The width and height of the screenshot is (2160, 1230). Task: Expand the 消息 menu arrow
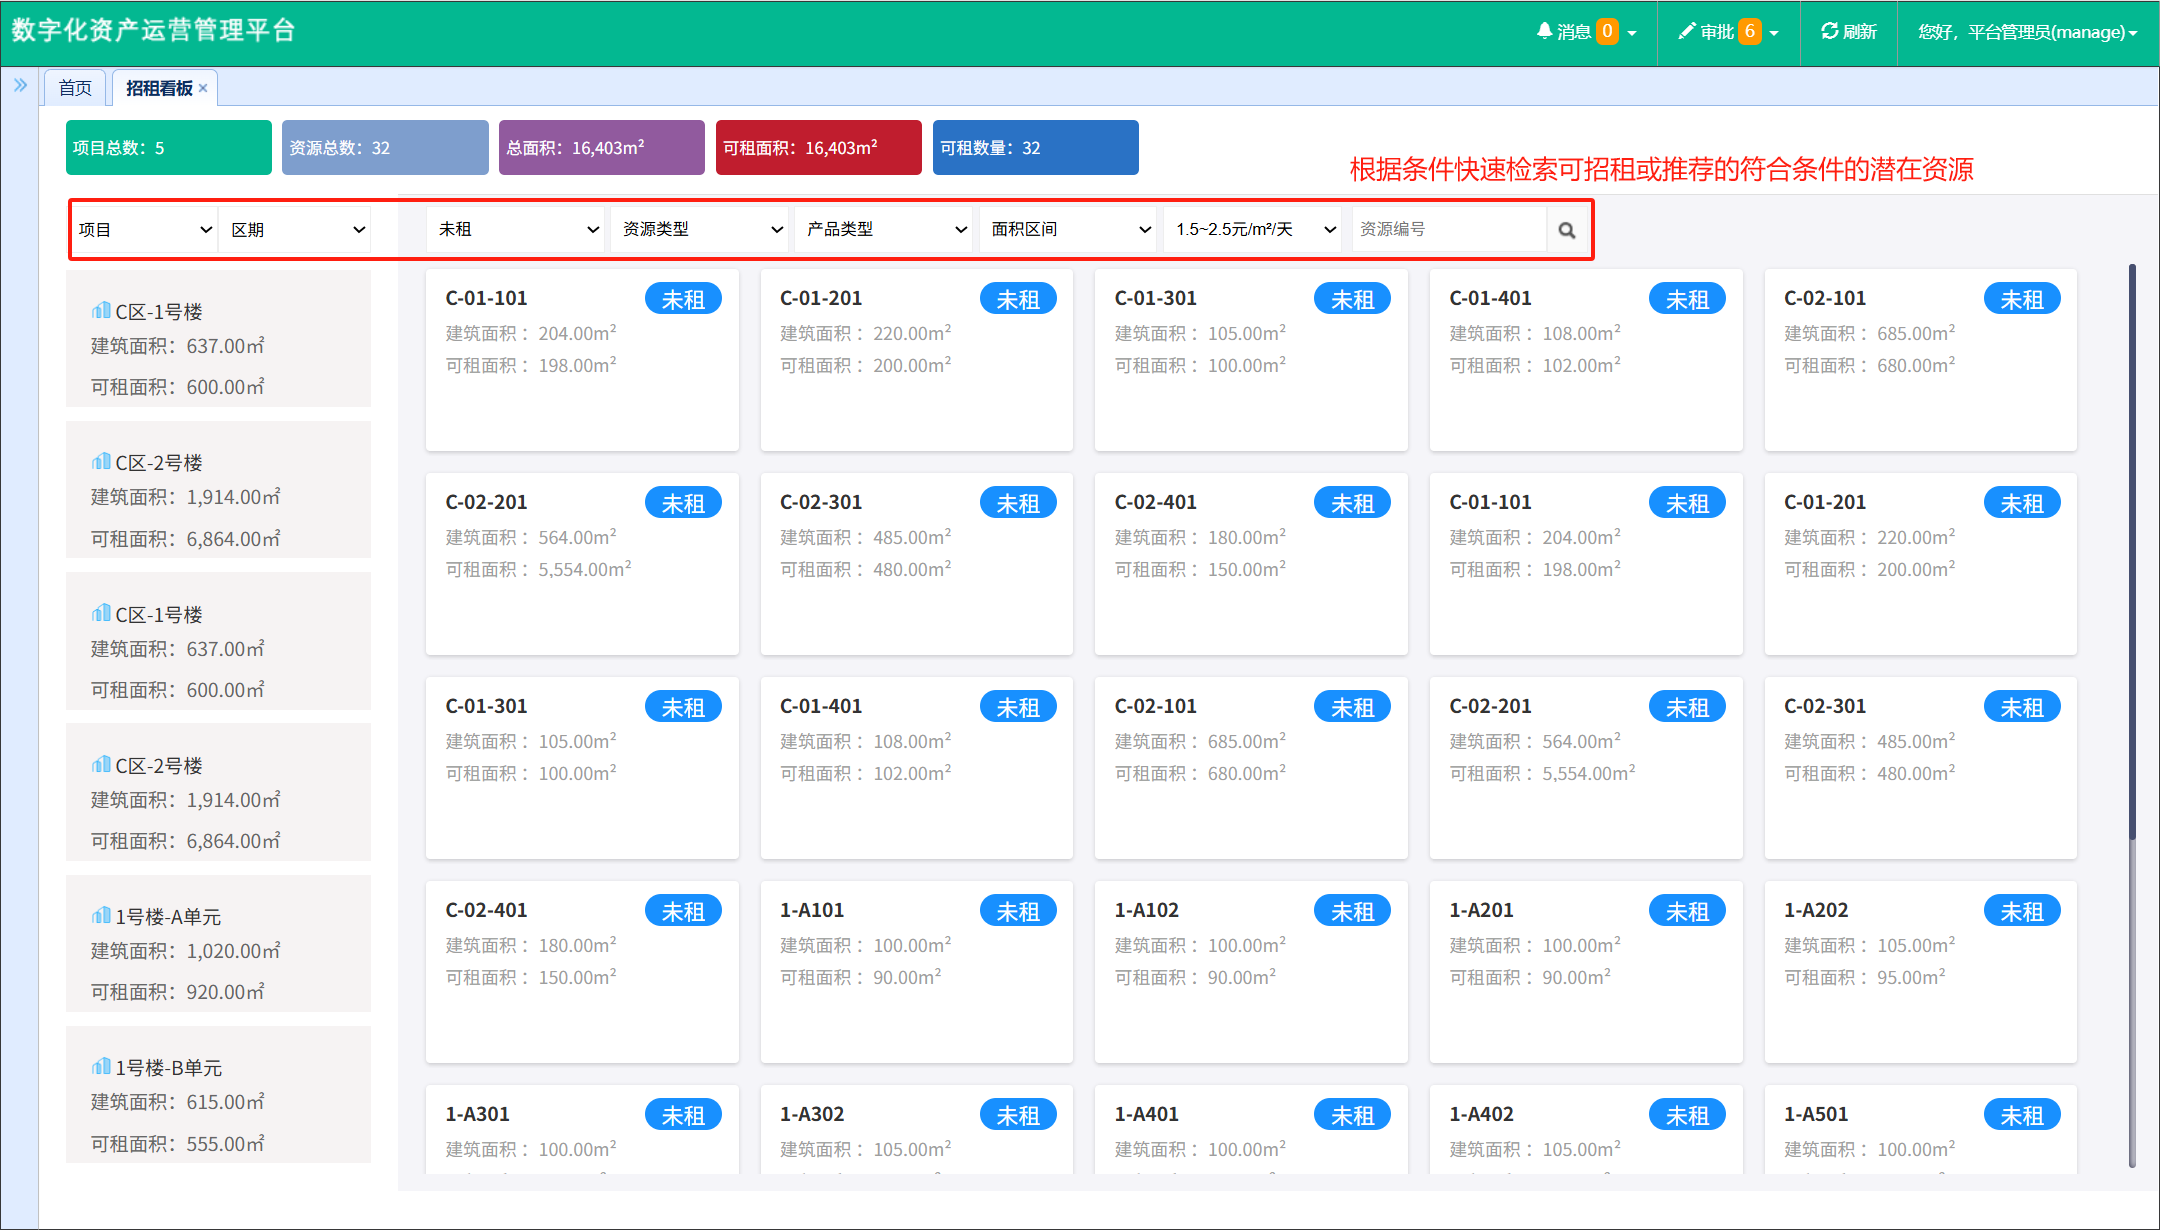(1632, 33)
